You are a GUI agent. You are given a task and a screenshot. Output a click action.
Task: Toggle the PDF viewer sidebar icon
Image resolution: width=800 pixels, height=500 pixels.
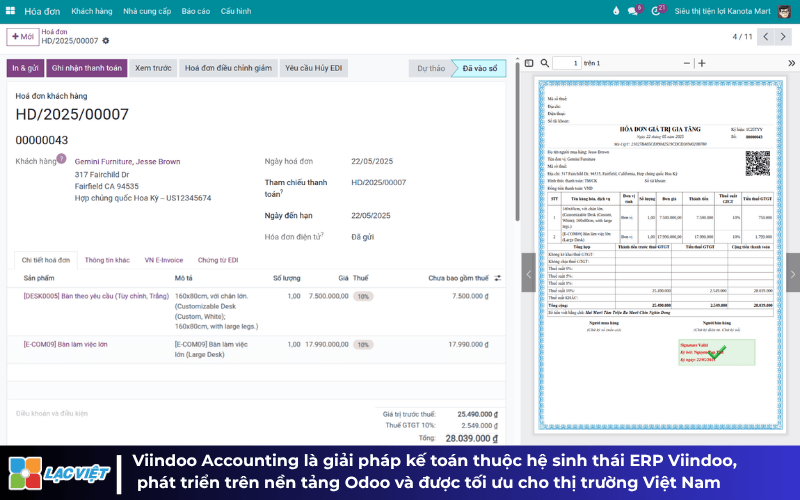point(529,63)
